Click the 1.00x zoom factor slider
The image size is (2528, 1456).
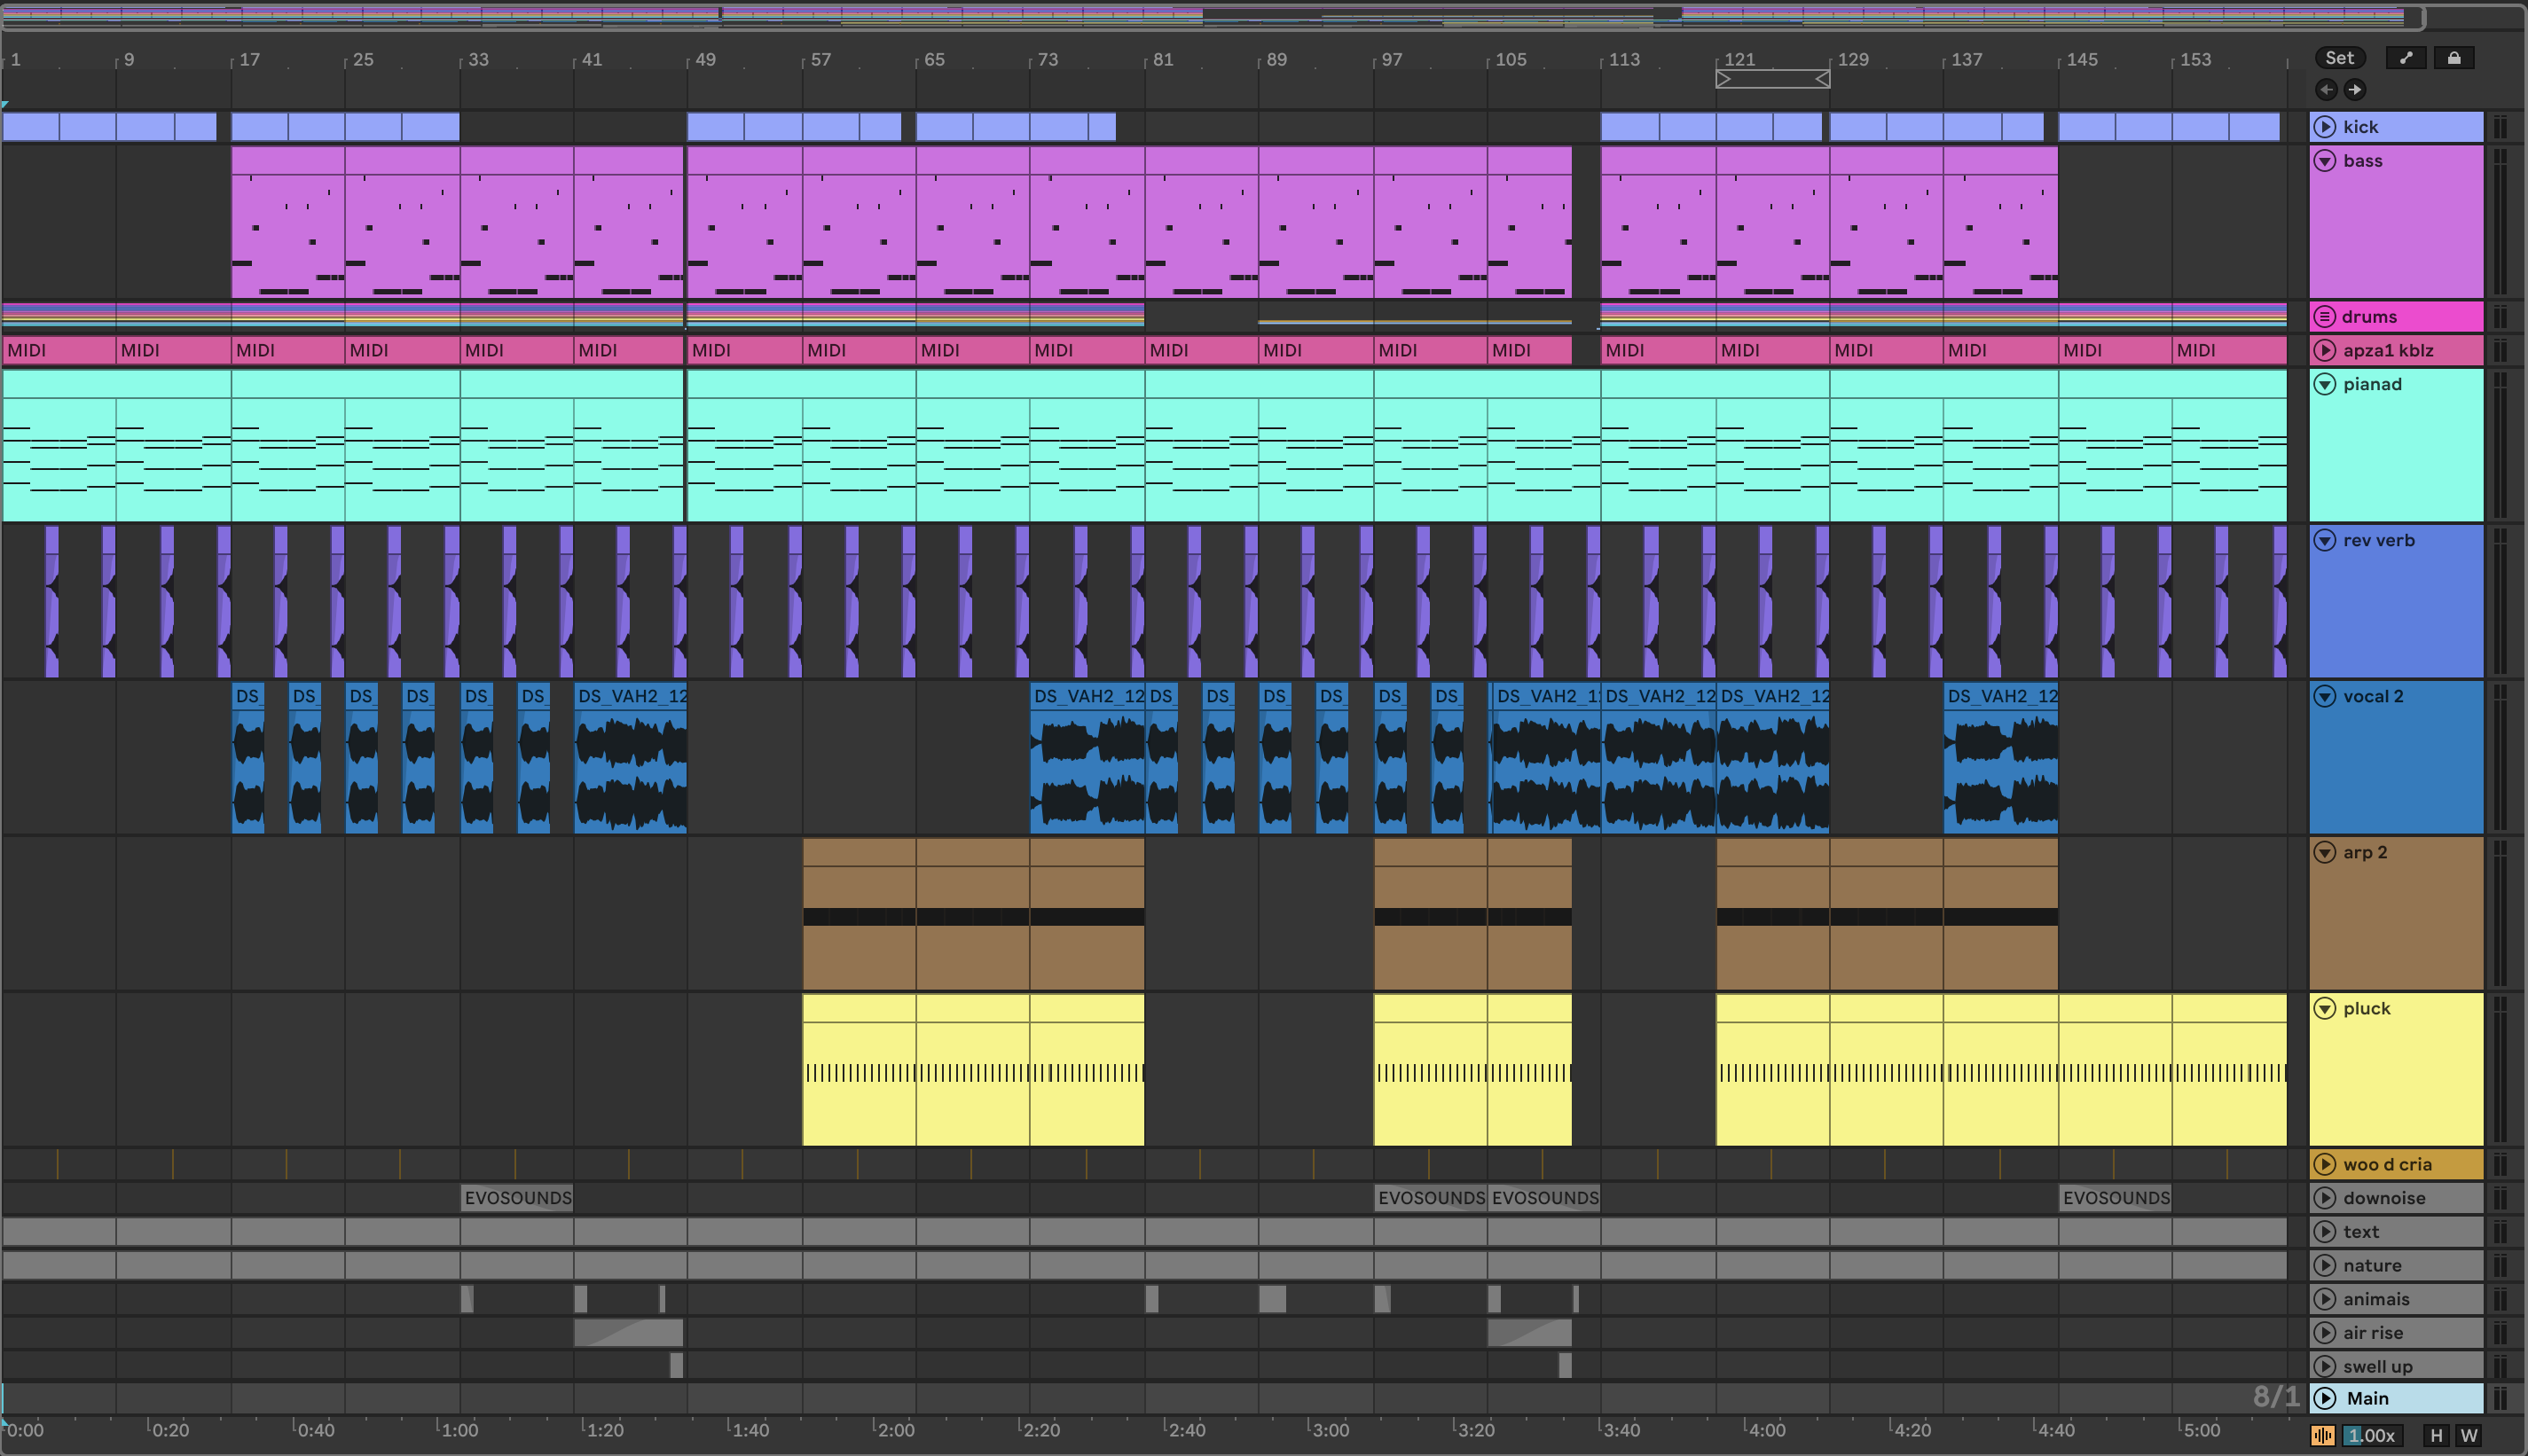point(2372,1435)
